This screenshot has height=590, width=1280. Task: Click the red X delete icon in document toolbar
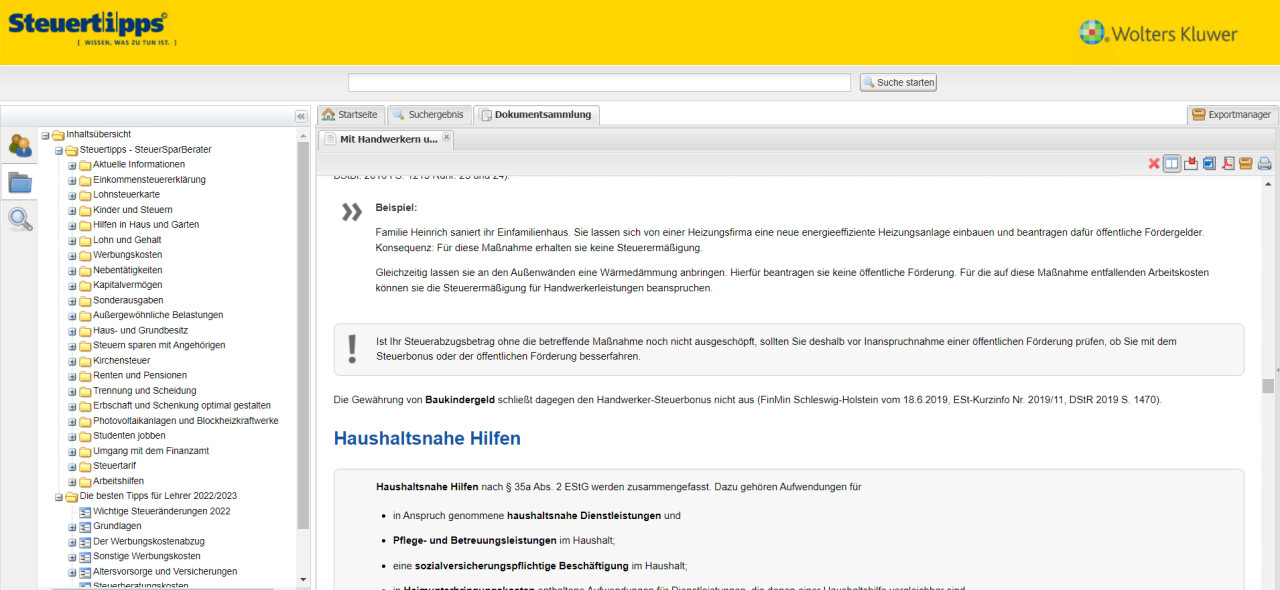1153,164
